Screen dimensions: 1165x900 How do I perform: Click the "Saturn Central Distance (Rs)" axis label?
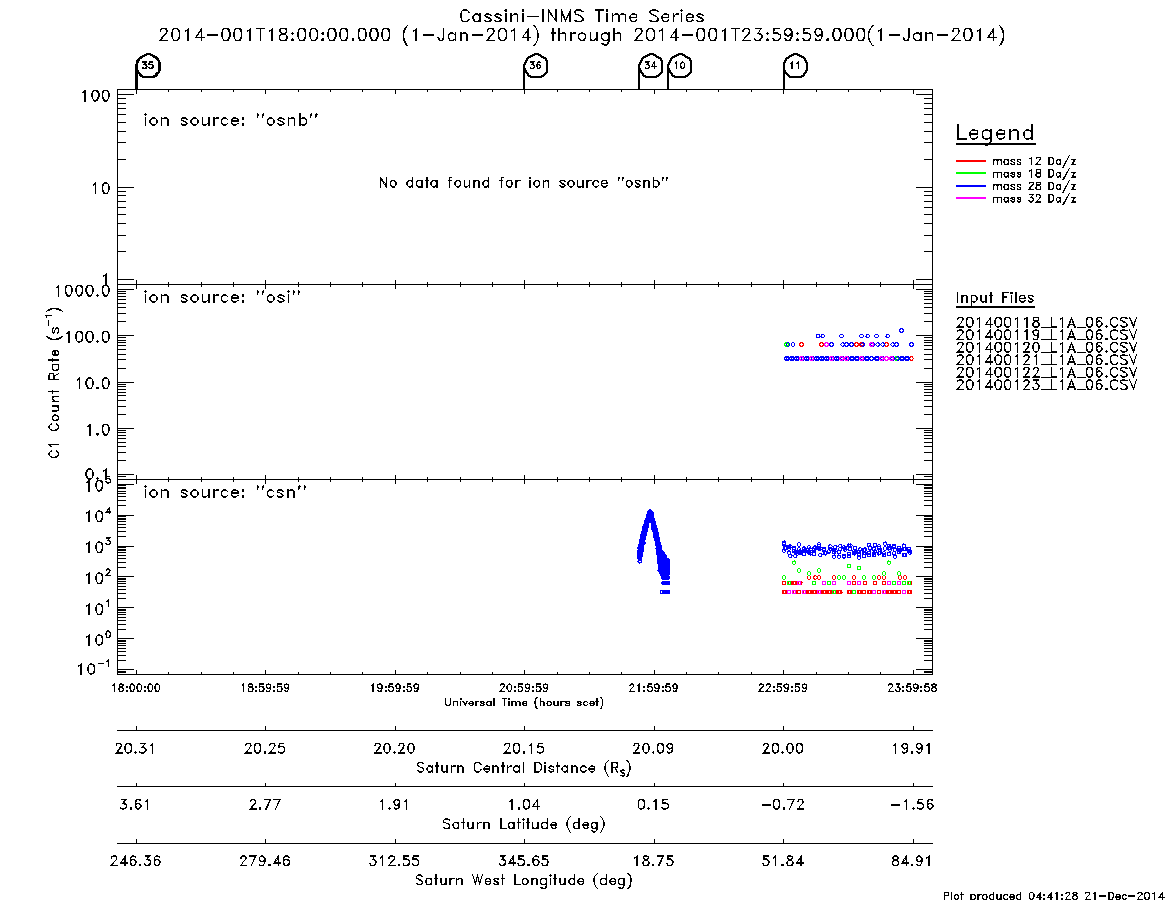click(524, 768)
